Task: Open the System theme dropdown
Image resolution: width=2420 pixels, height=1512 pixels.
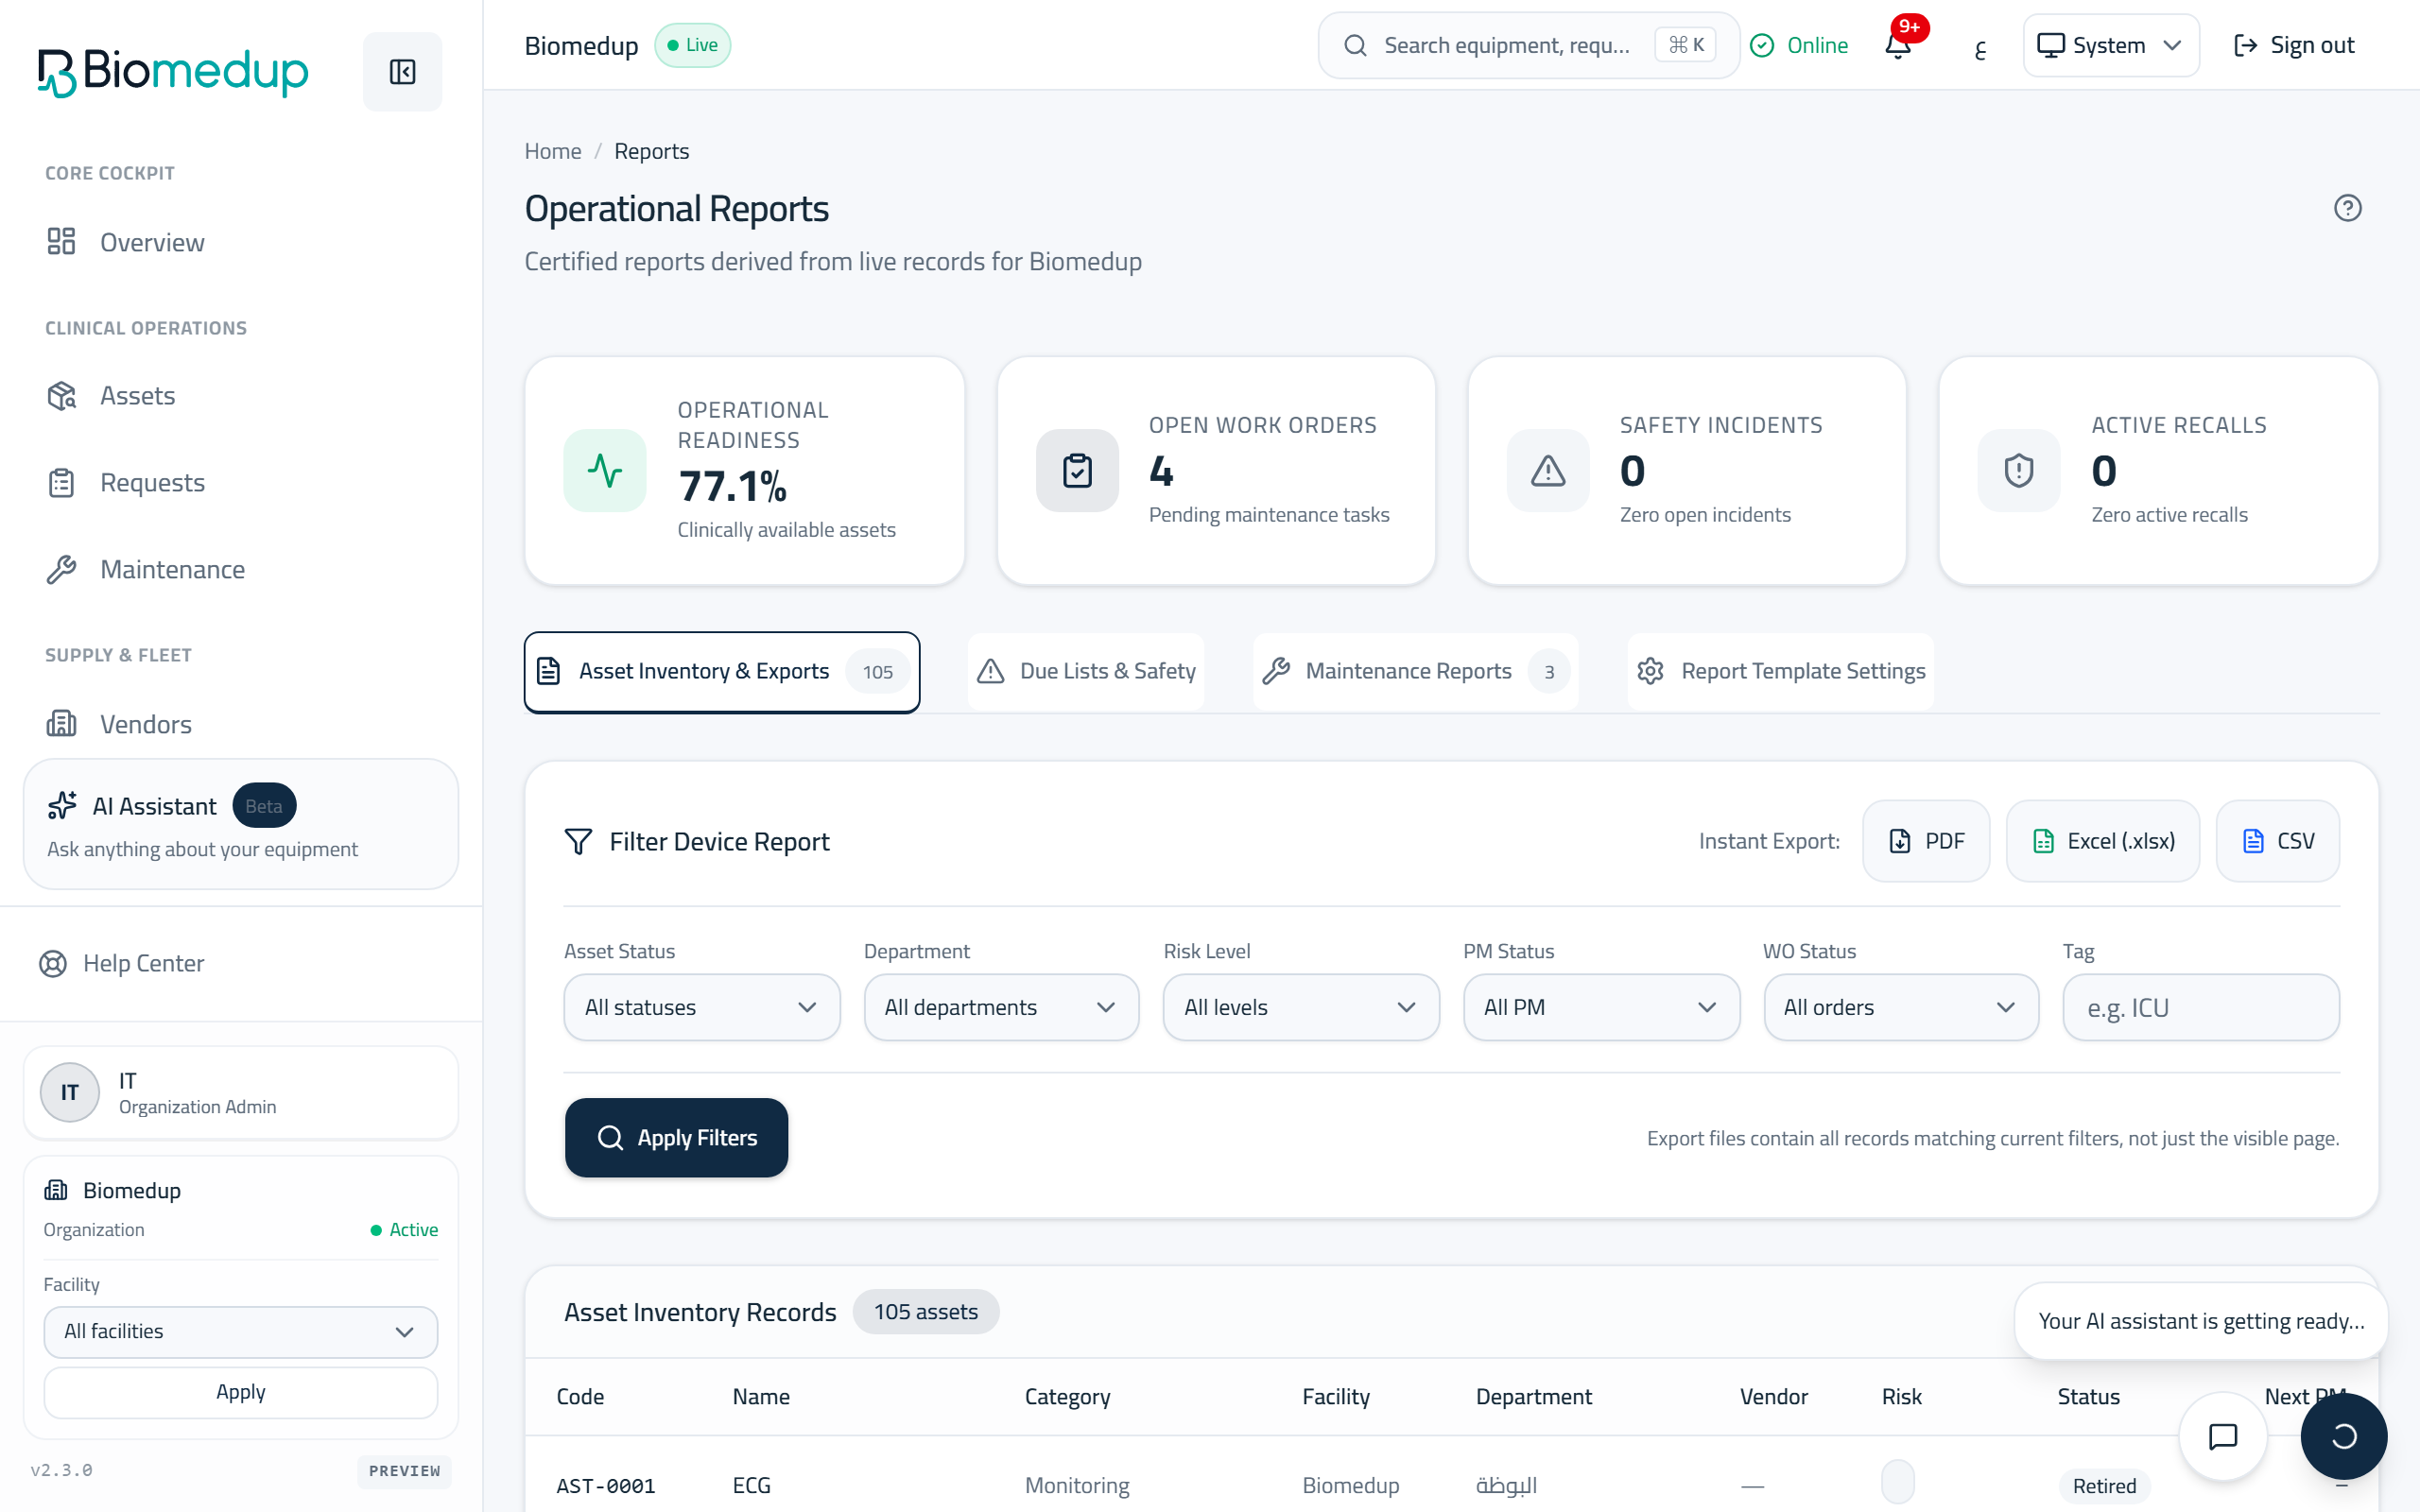Action: tap(2110, 46)
